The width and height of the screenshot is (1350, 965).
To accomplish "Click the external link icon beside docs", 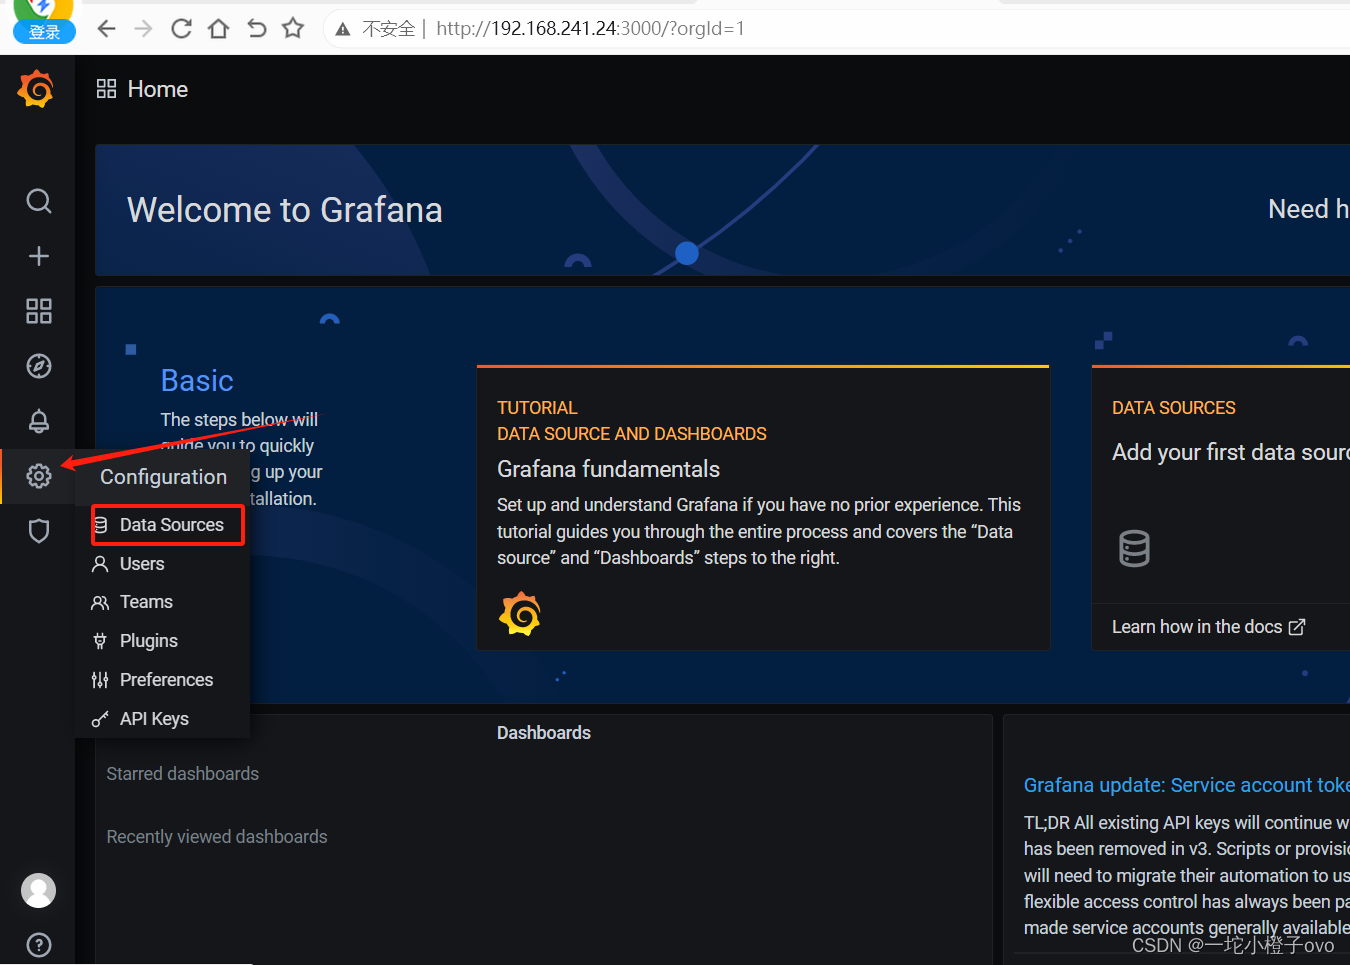I will [1297, 627].
